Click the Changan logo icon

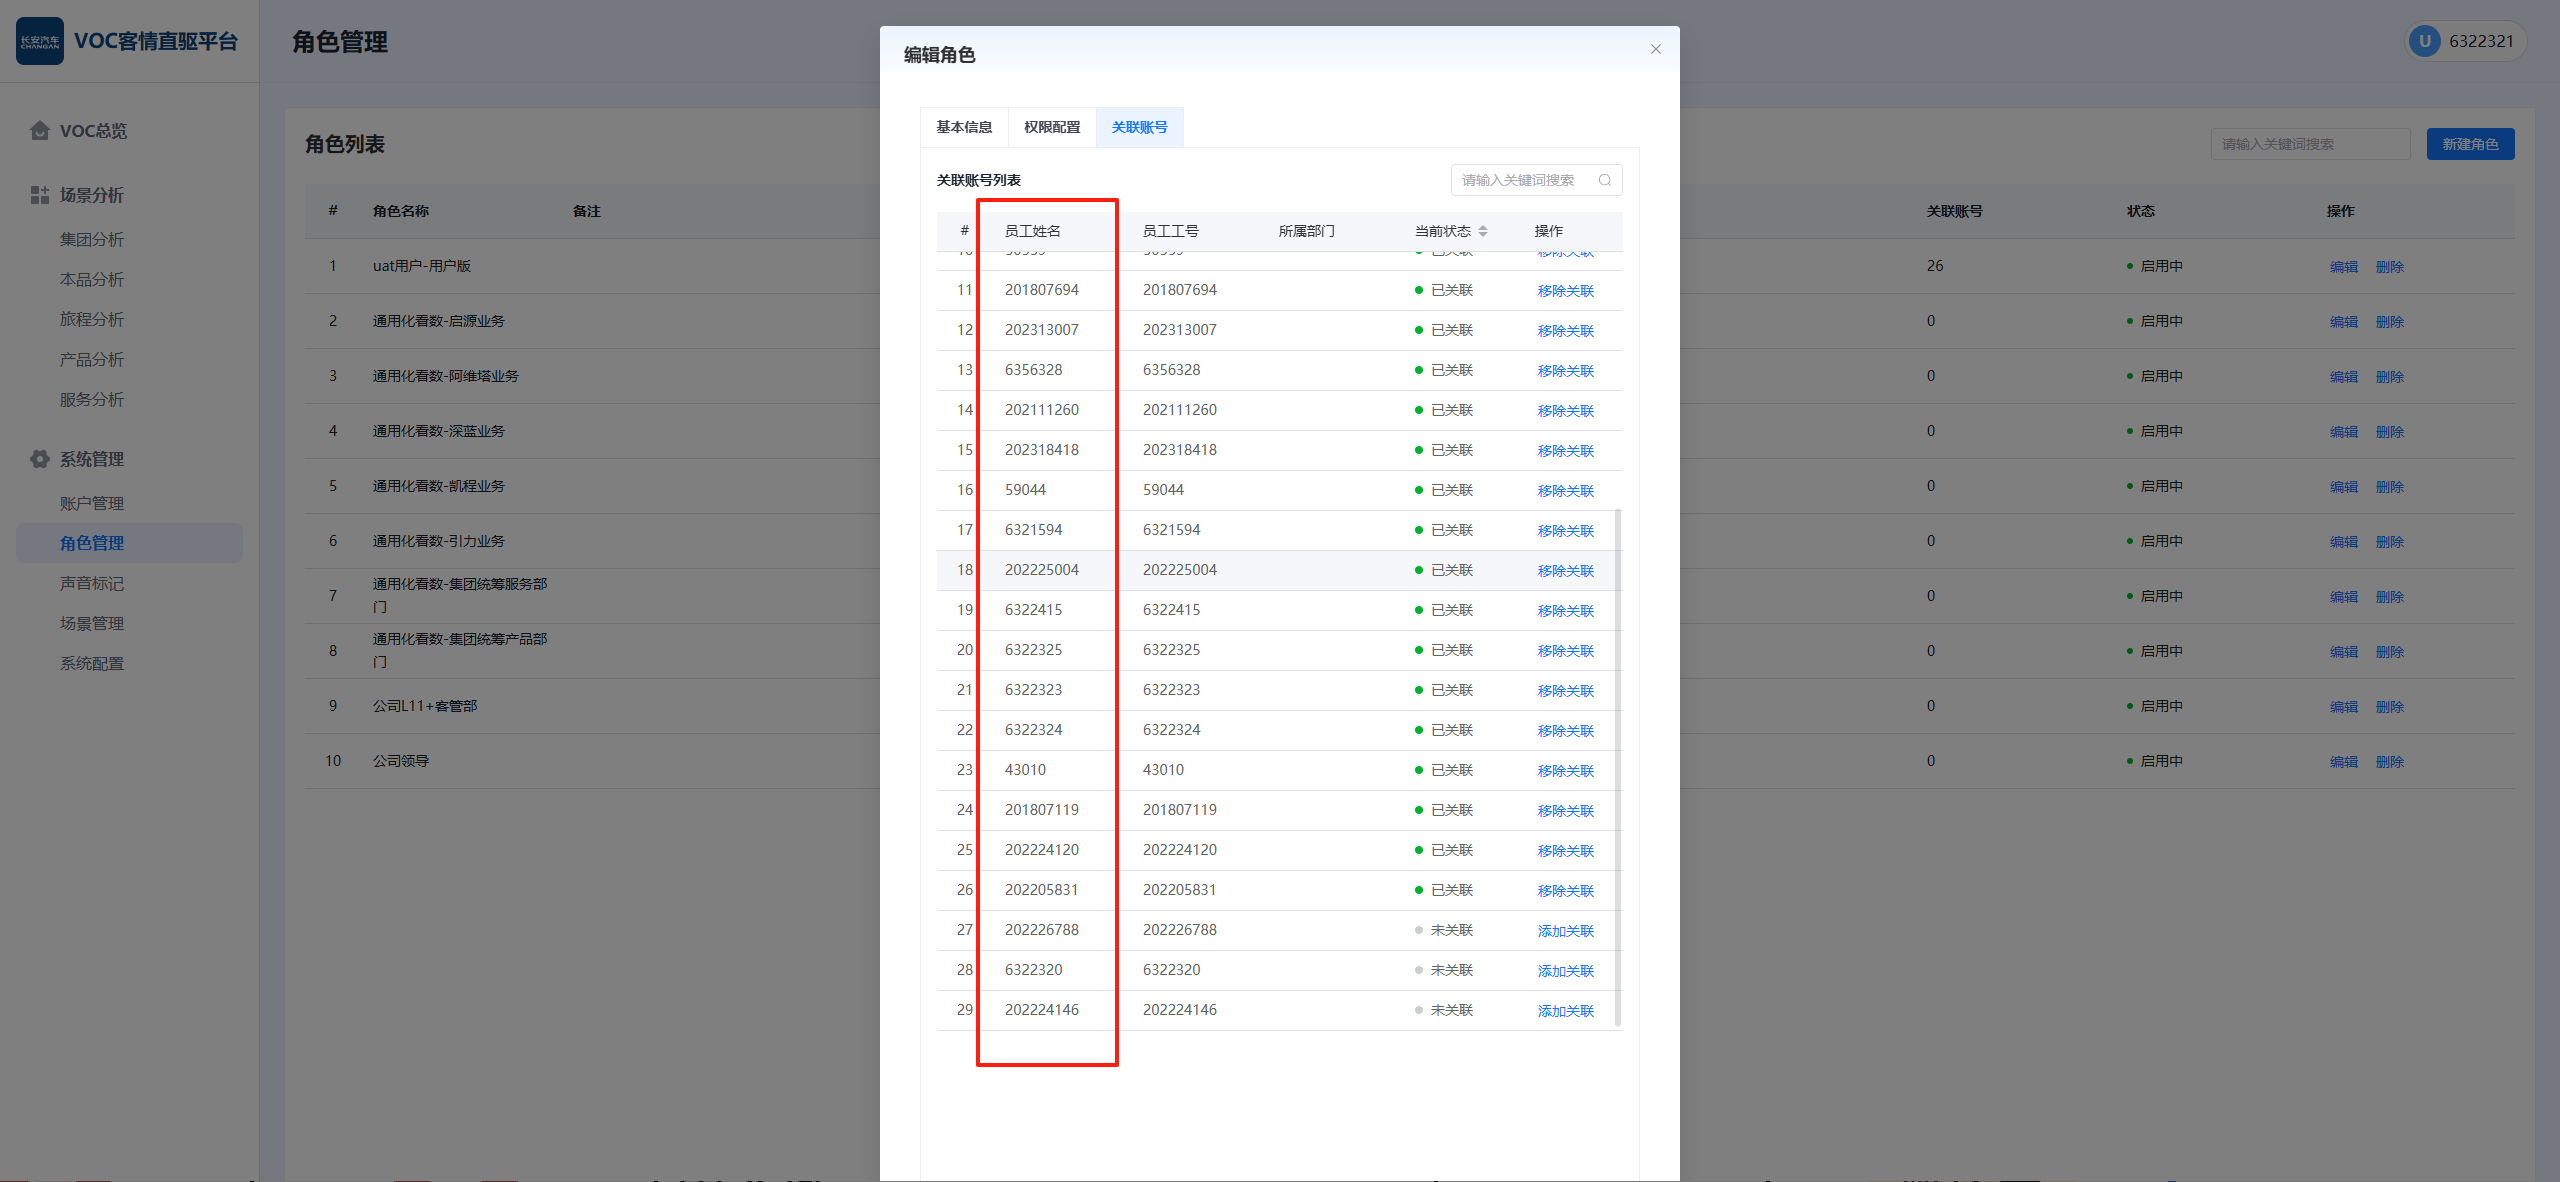40,41
